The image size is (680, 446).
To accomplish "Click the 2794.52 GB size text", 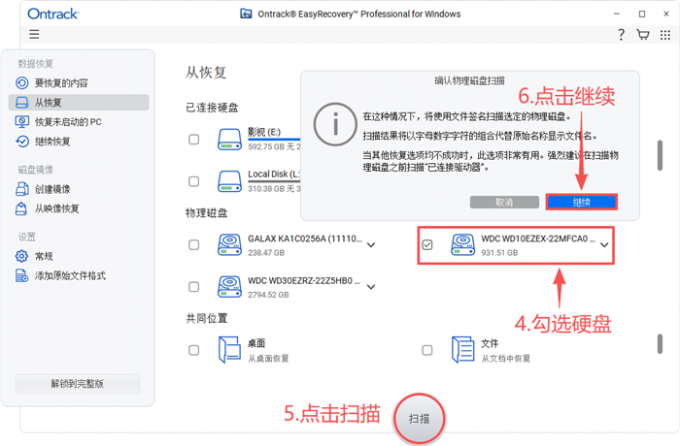I will coord(268,295).
